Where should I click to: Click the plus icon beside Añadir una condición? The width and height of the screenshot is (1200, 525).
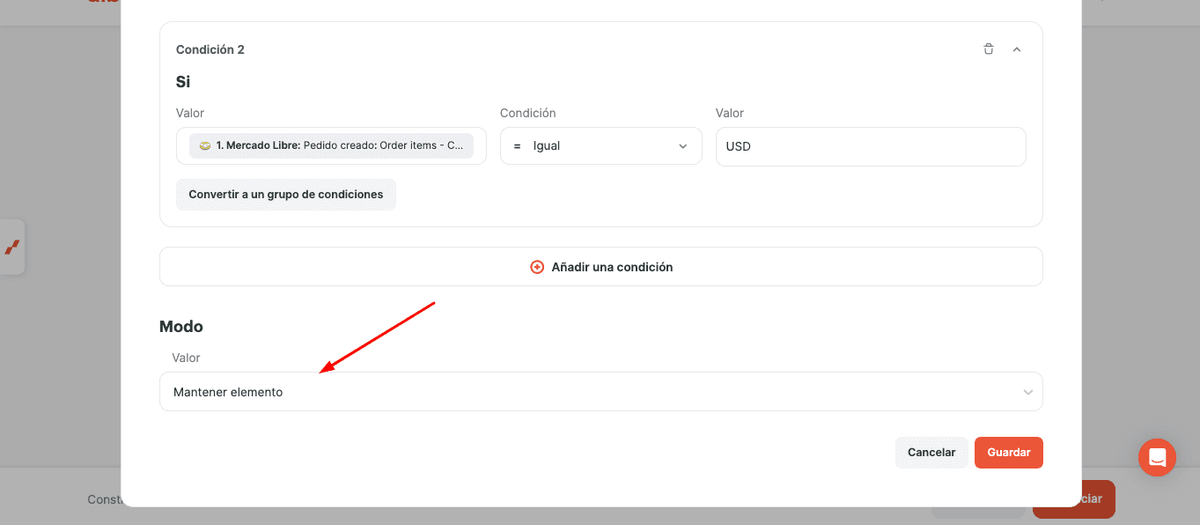coord(537,267)
